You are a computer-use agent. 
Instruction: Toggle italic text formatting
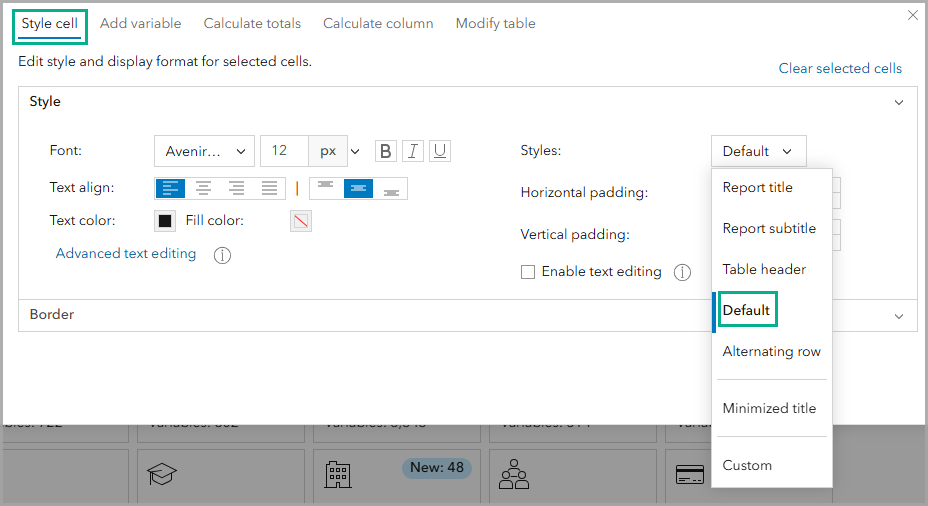413,151
